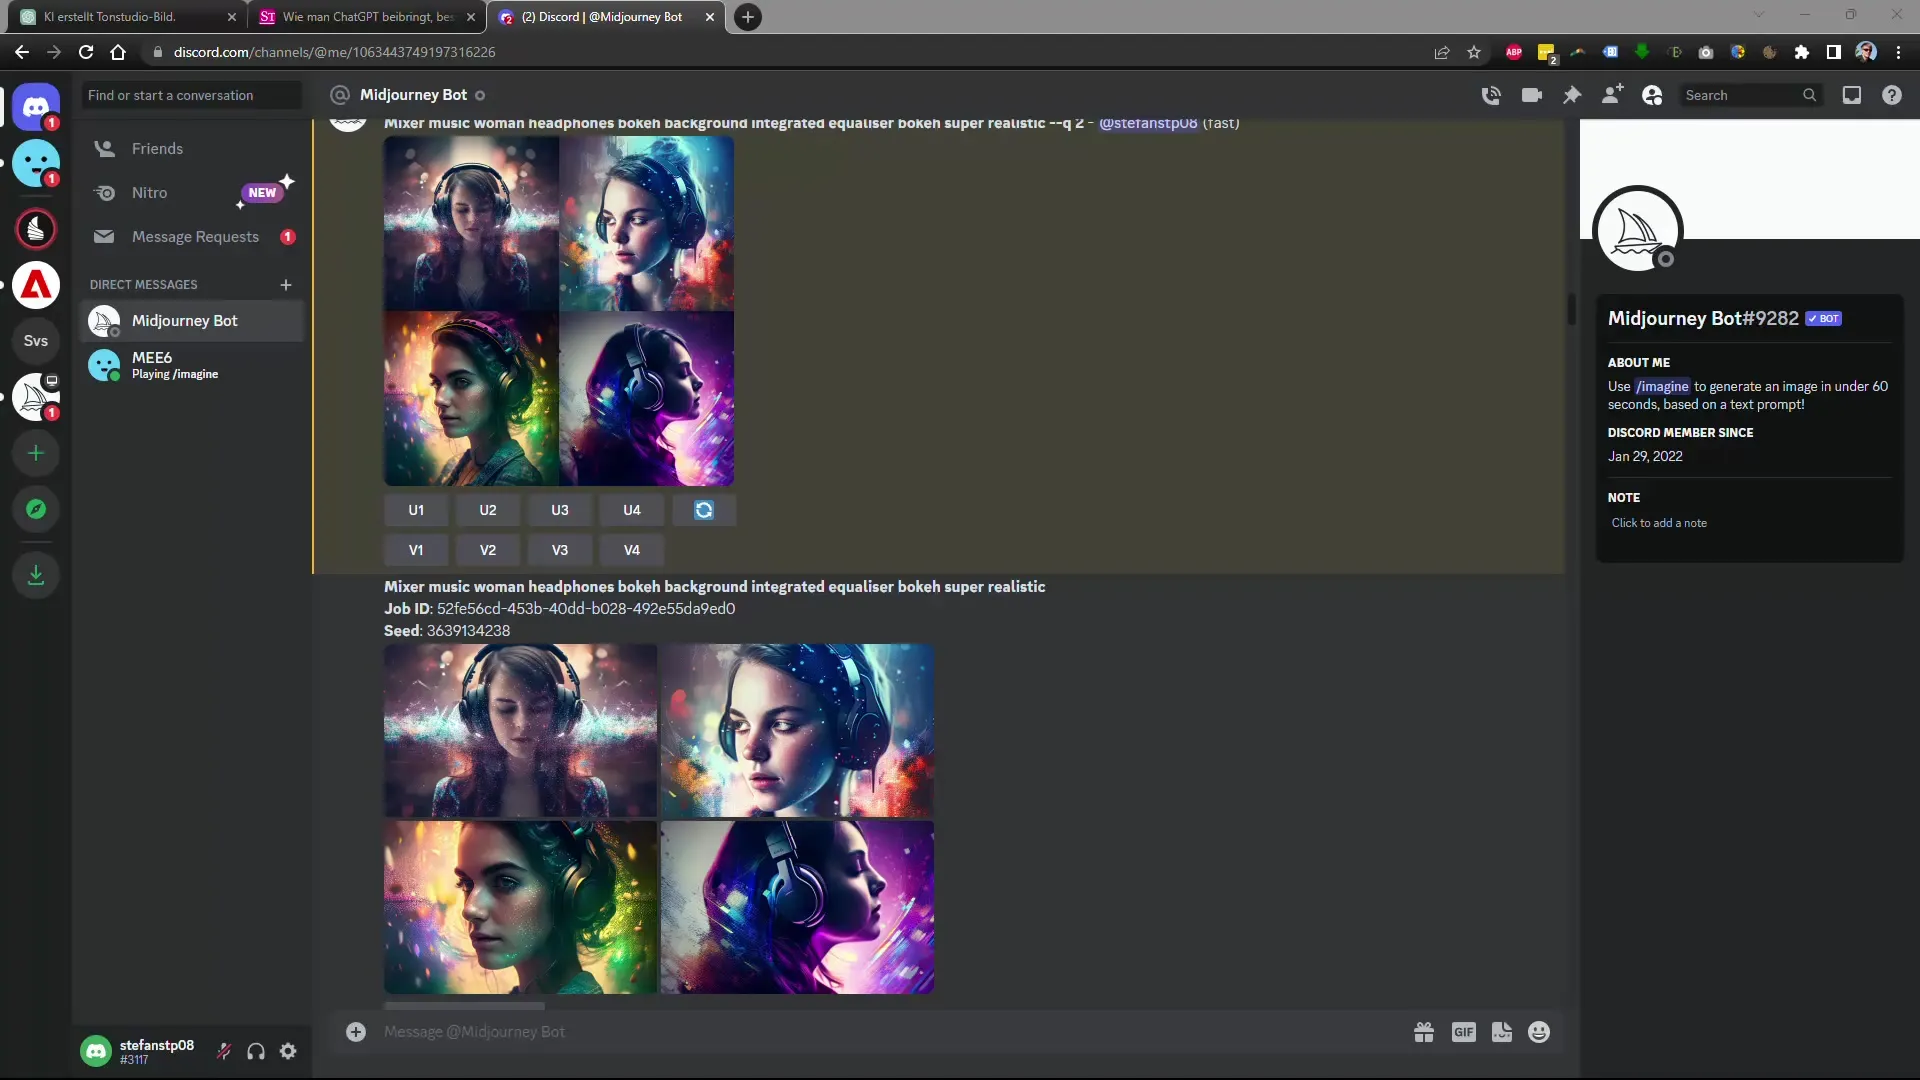
Task: Select the Midjourney Bot conversation
Action: [185, 320]
